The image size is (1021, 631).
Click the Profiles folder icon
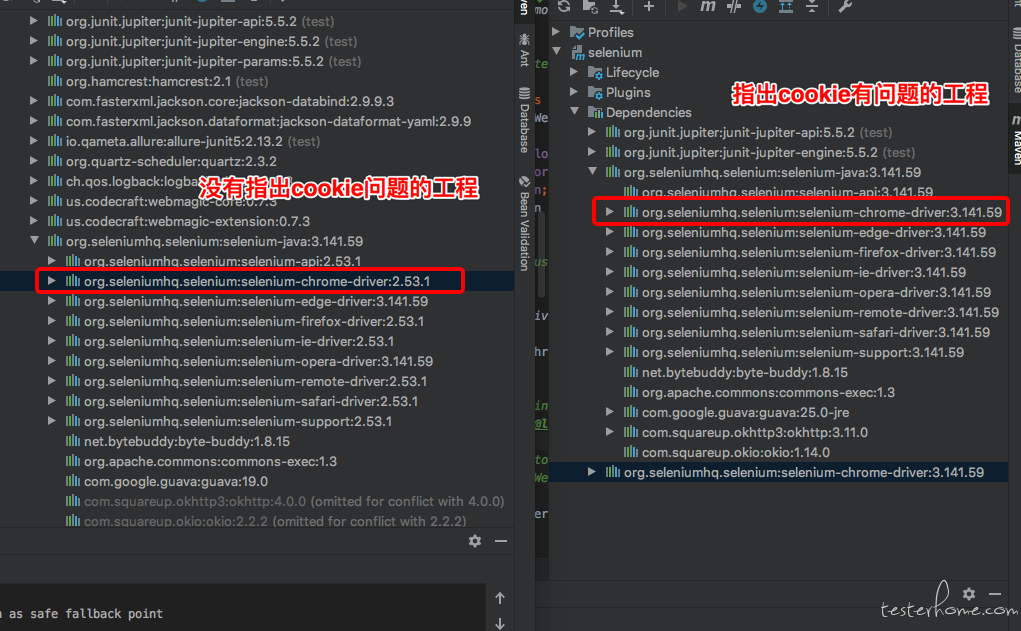577,32
